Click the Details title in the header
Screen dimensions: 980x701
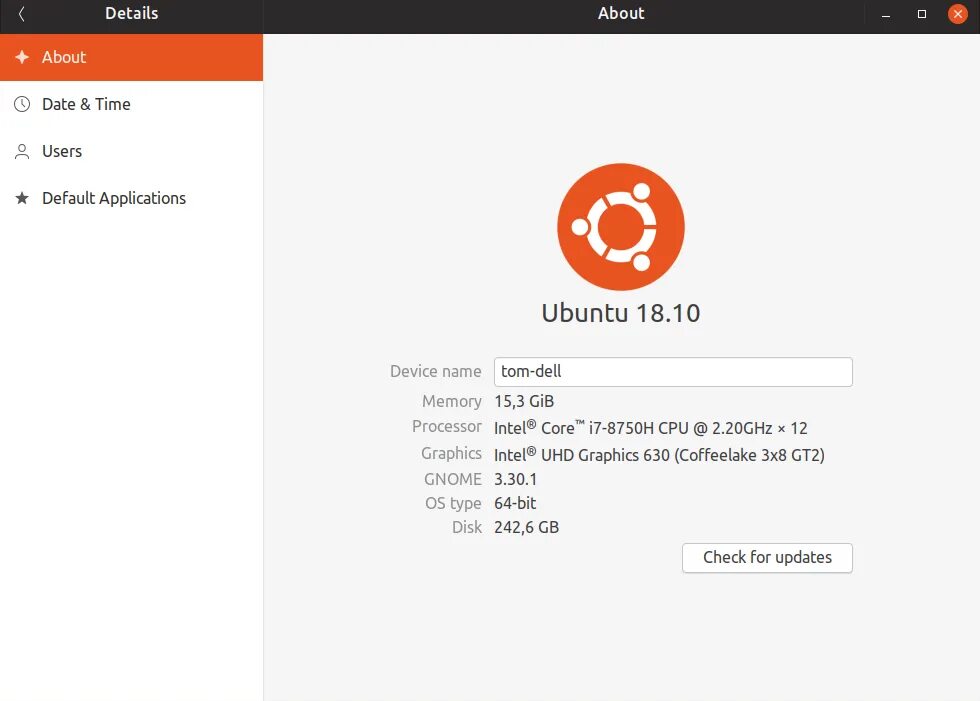(131, 13)
